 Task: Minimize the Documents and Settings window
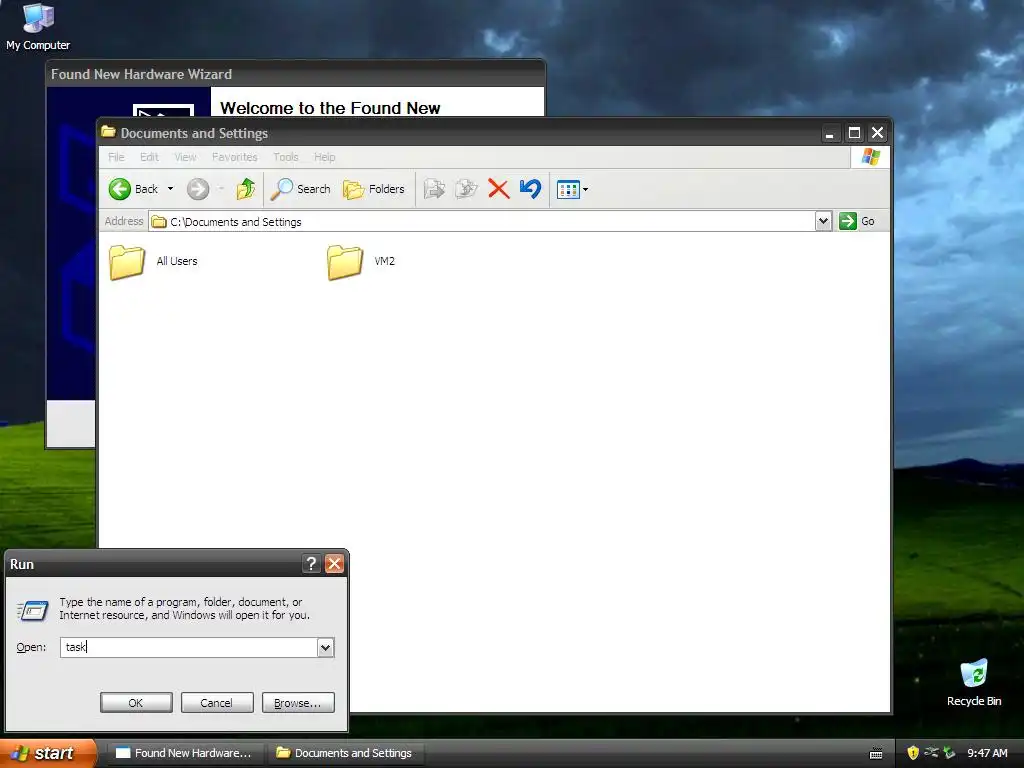[829, 133]
